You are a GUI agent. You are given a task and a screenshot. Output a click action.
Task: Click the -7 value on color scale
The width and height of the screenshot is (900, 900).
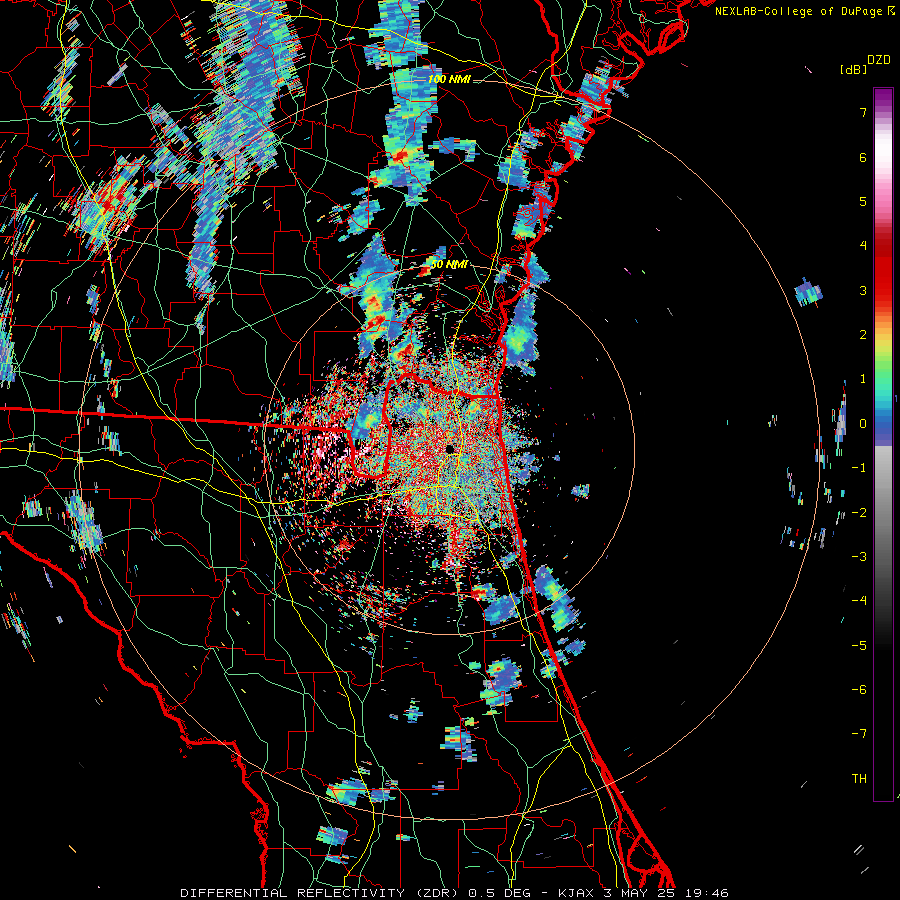point(859,734)
